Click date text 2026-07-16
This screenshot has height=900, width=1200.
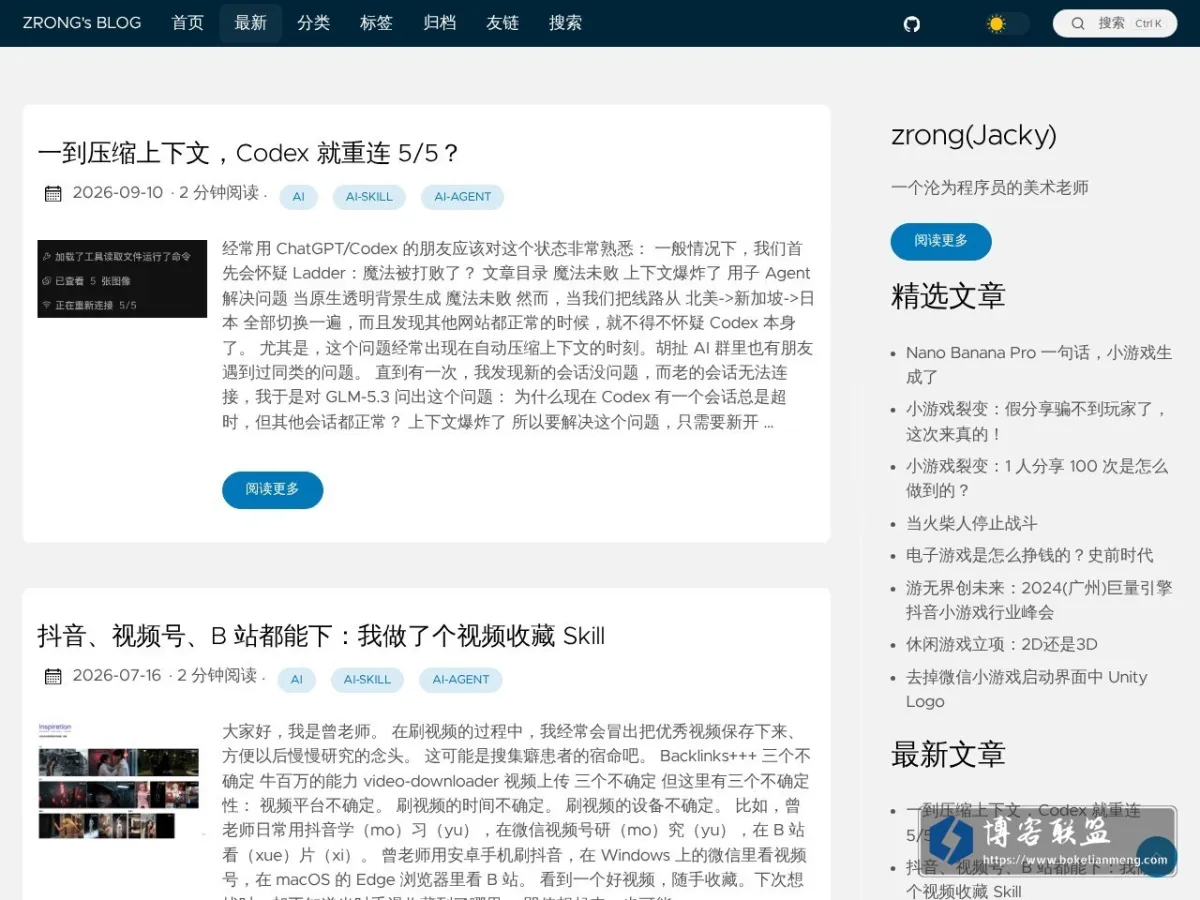coord(116,676)
